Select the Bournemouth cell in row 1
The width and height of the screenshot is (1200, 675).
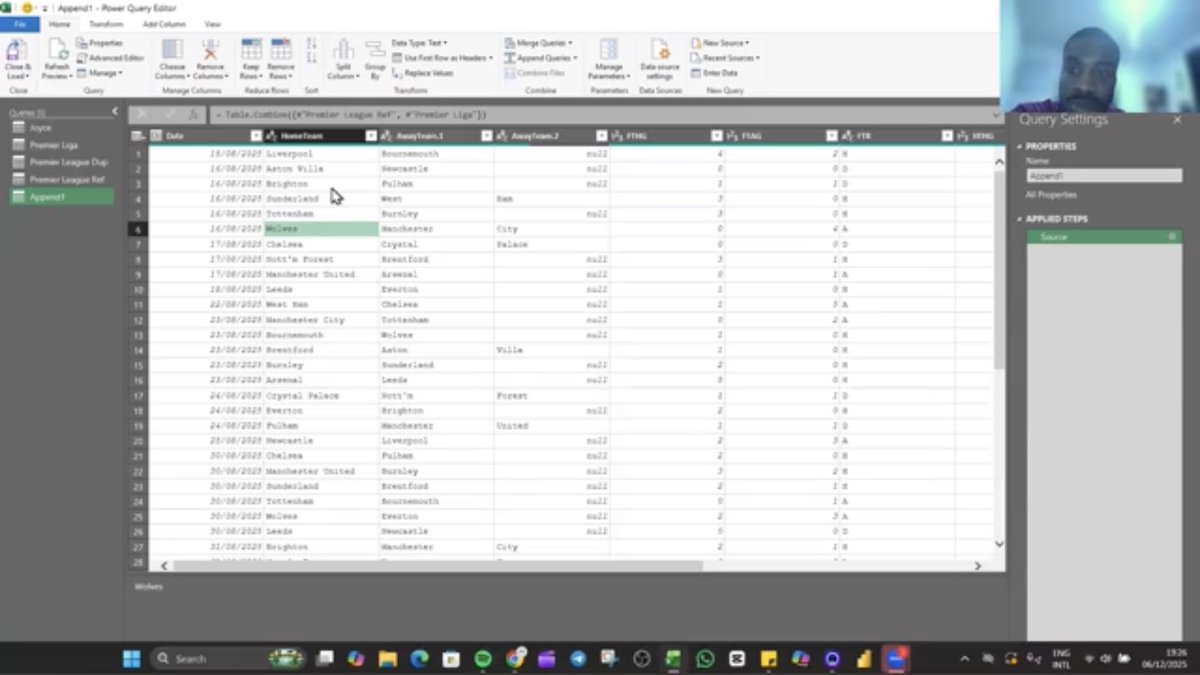tap(436, 154)
